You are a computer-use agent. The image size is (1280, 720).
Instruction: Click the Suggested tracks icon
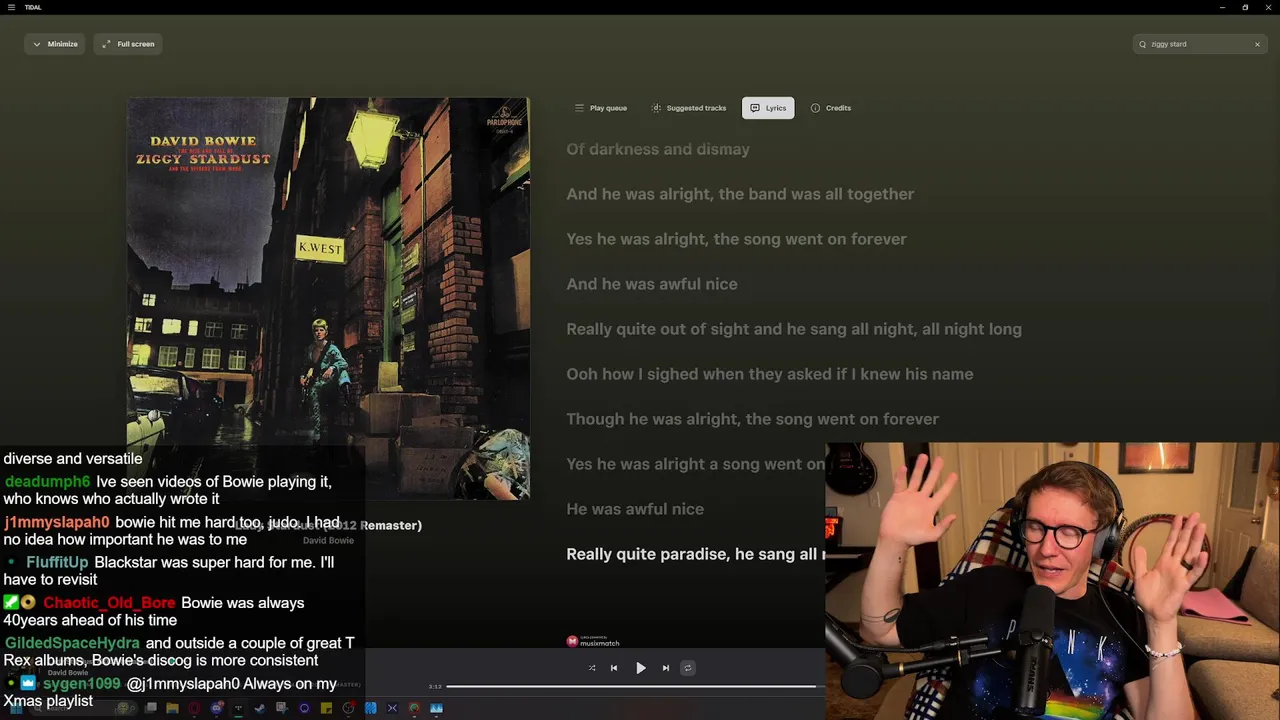[656, 108]
